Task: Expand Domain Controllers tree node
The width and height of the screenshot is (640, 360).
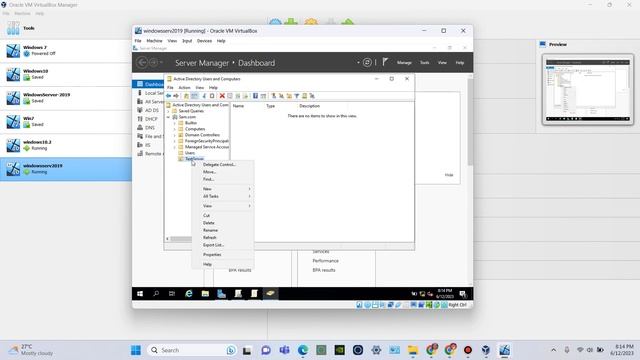Action: [x=175, y=135]
